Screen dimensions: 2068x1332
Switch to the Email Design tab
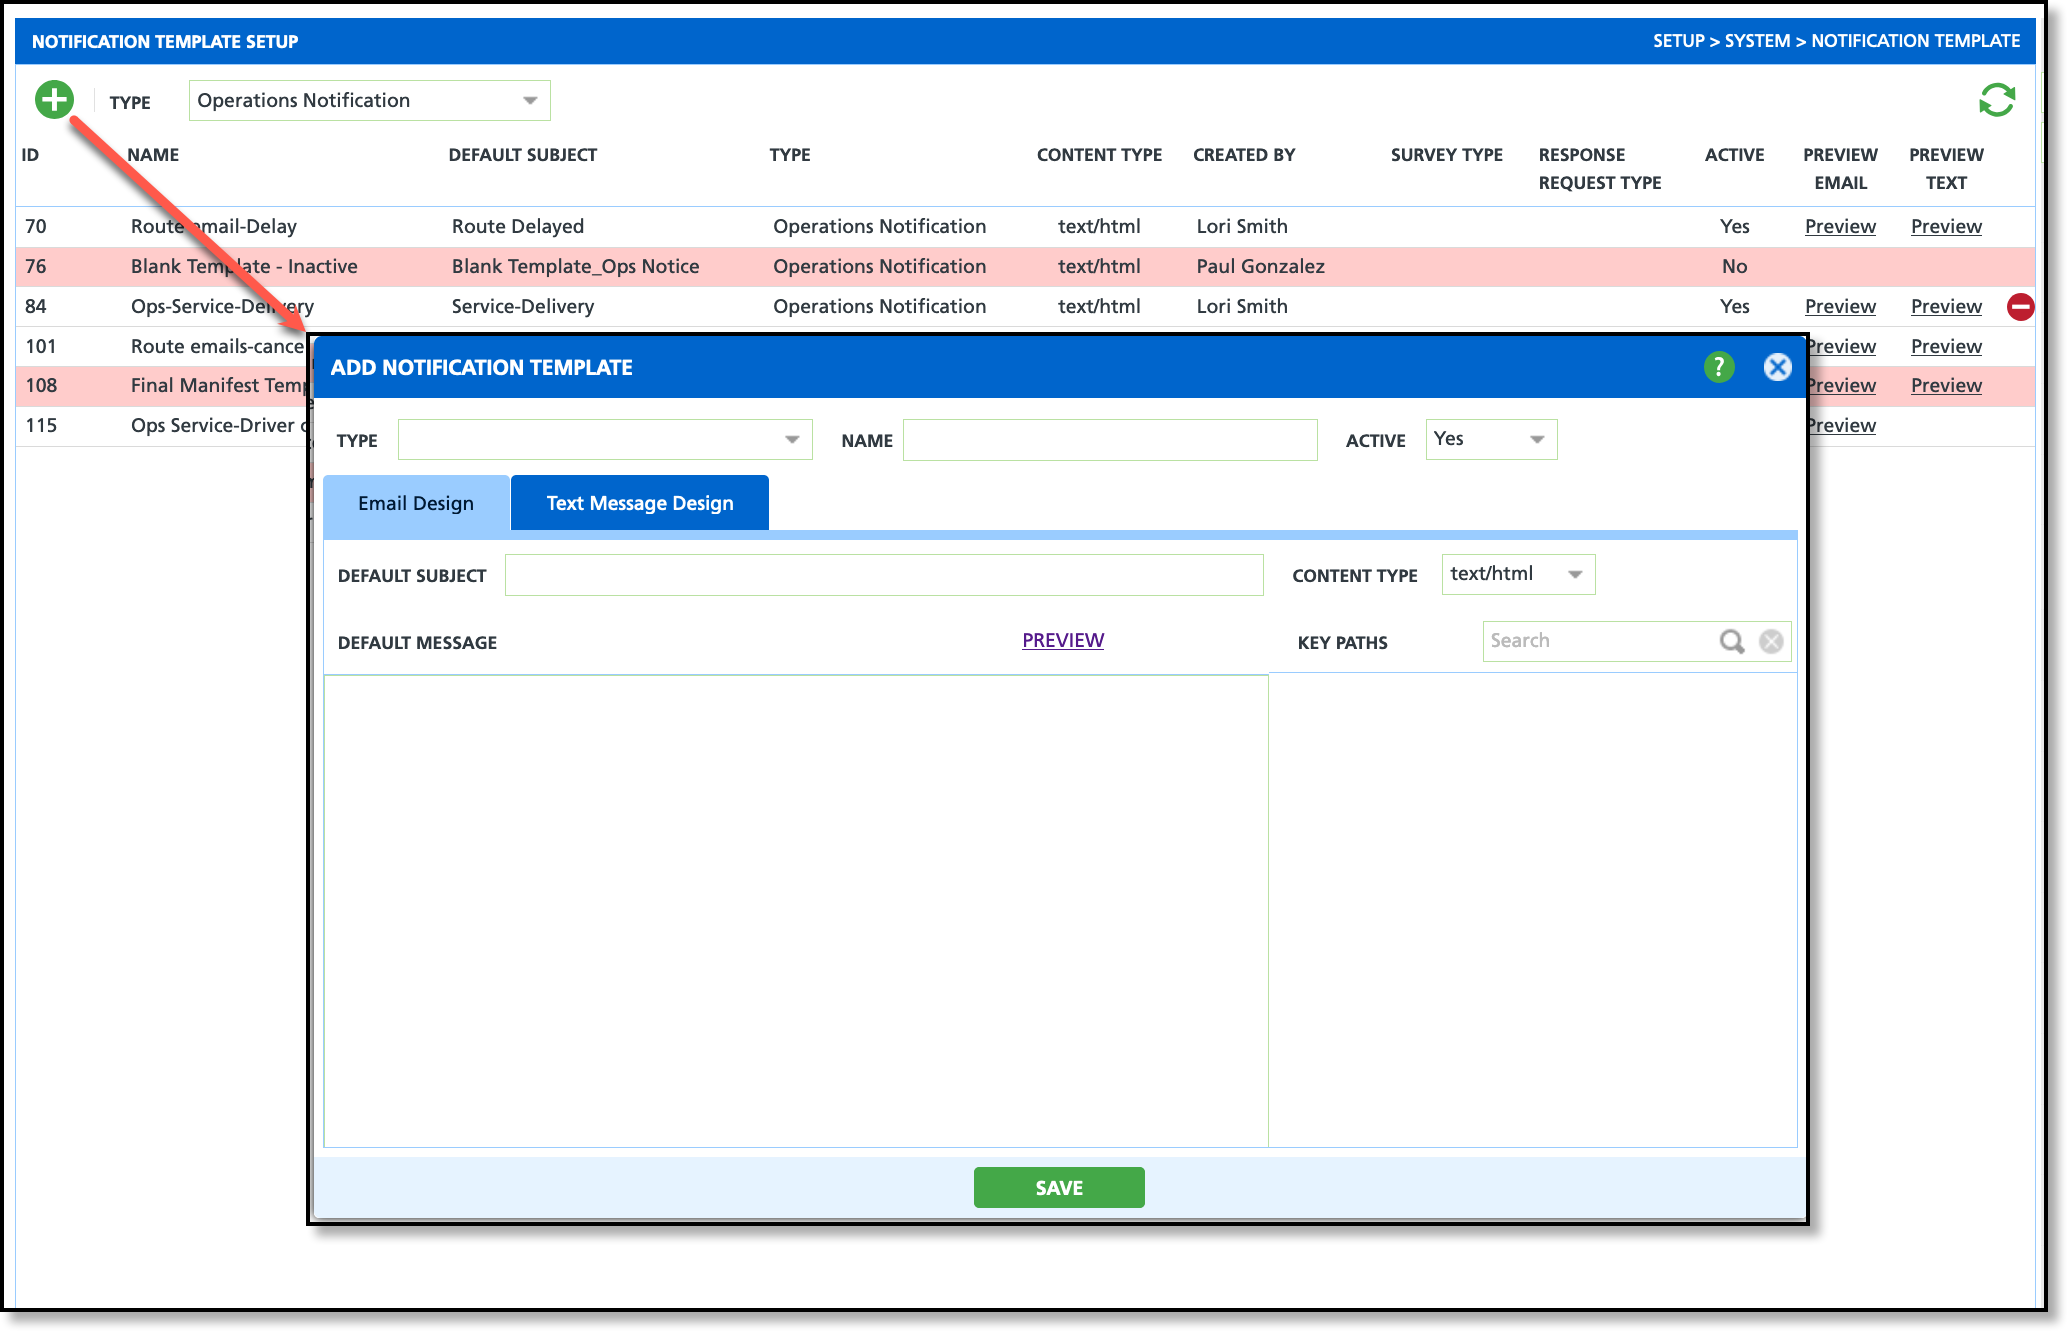tap(416, 503)
